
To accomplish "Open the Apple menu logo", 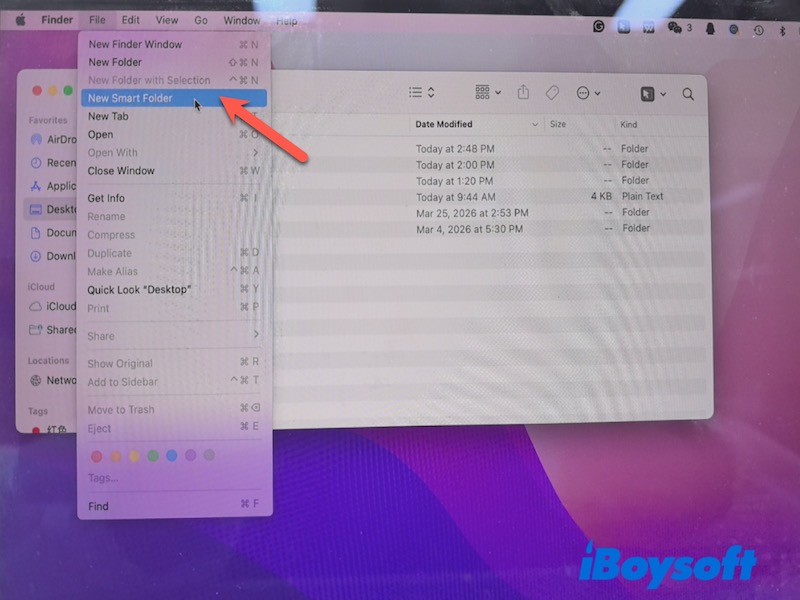I will coord(19,20).
